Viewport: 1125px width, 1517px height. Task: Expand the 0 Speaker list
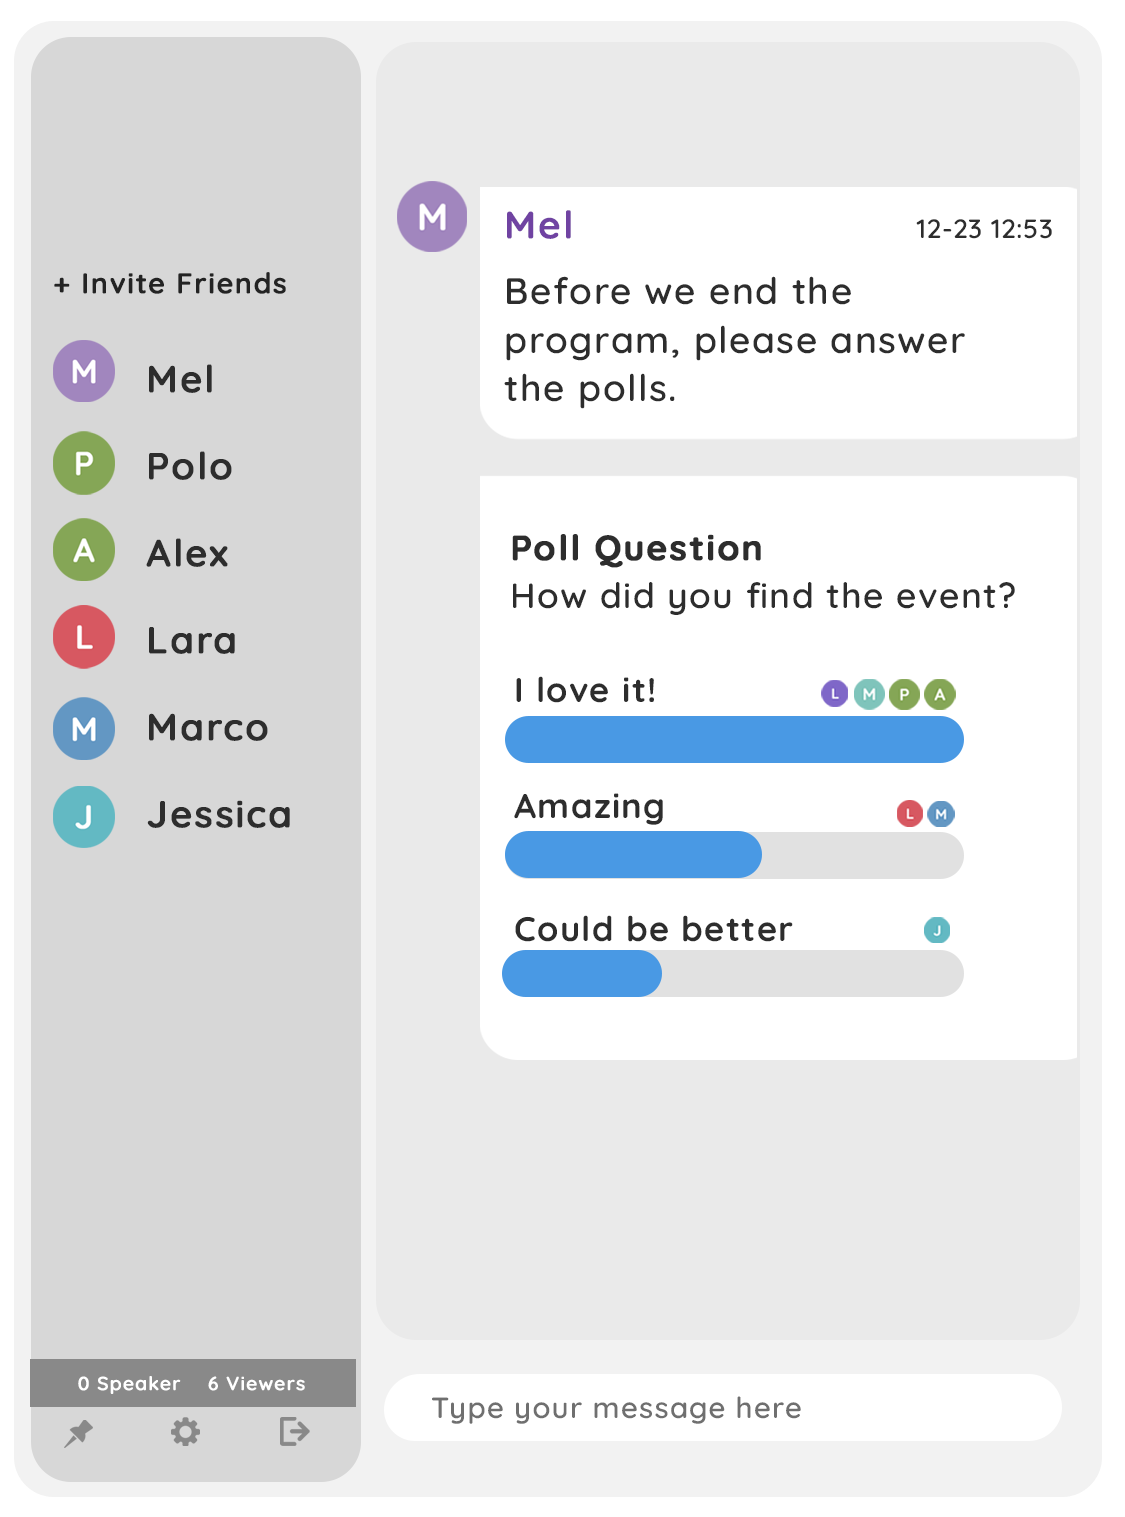pos(128,1384)
